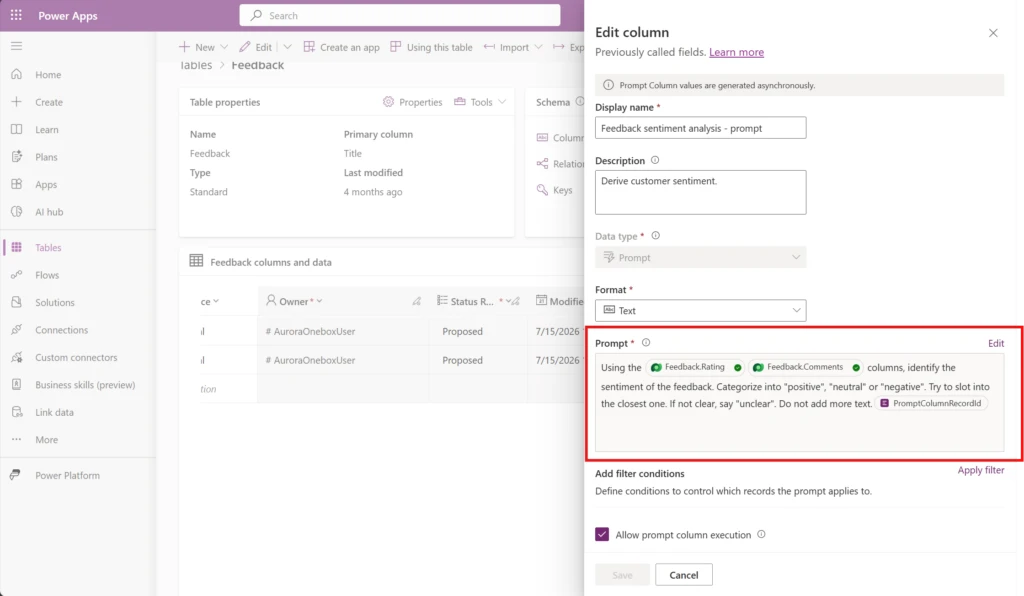The image size is (1024, 596).
Task: Click the top Search box
Action: point(400,15)
